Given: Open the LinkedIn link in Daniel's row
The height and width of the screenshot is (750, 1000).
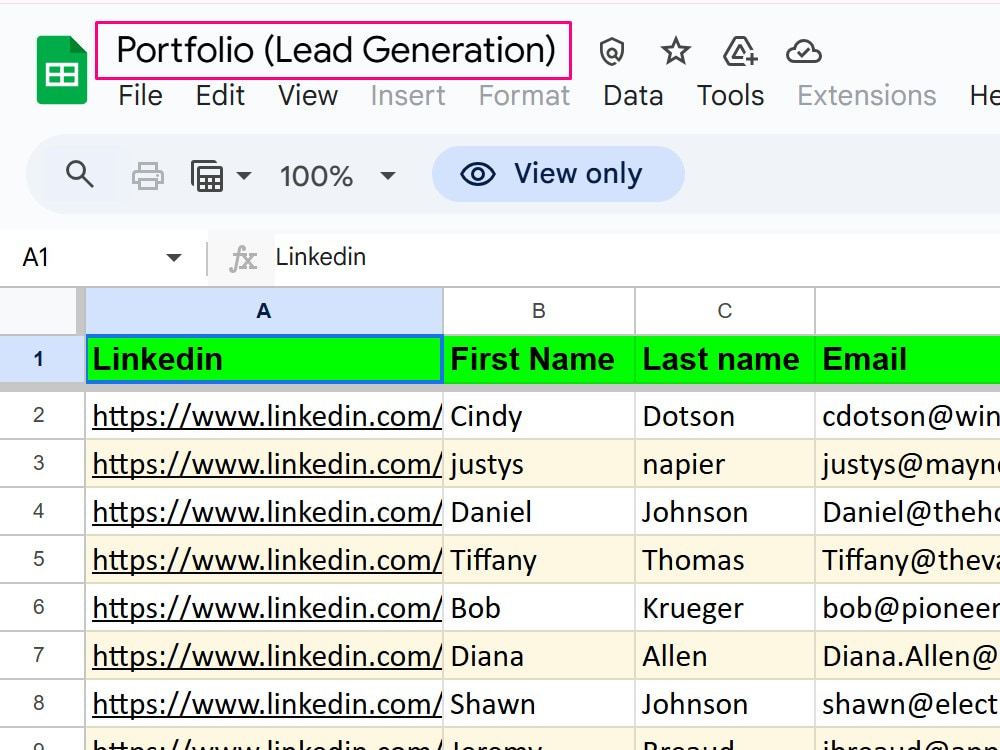Looking at the screenshot, I should (x=267, y=512).
